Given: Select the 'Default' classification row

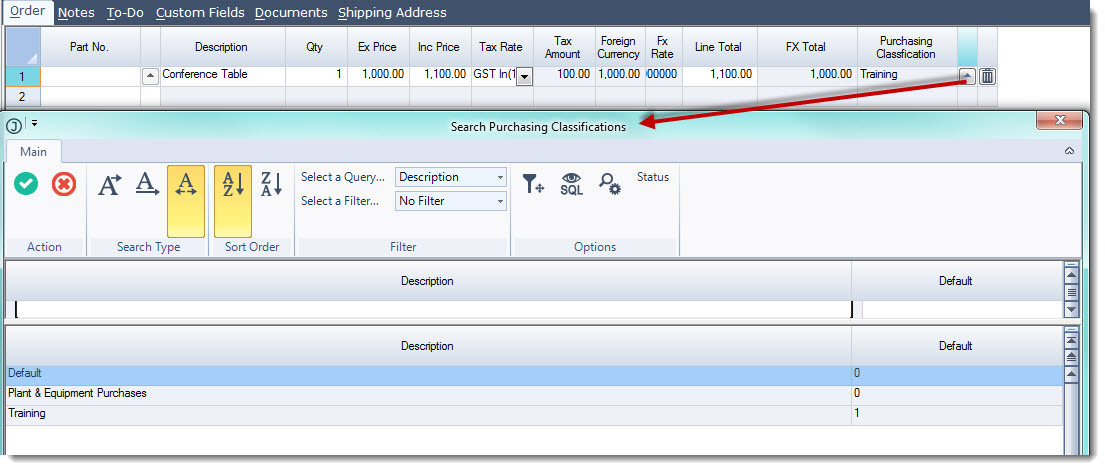Looking at the screenshot, I should pyautogui.click(x=533, y=375).
